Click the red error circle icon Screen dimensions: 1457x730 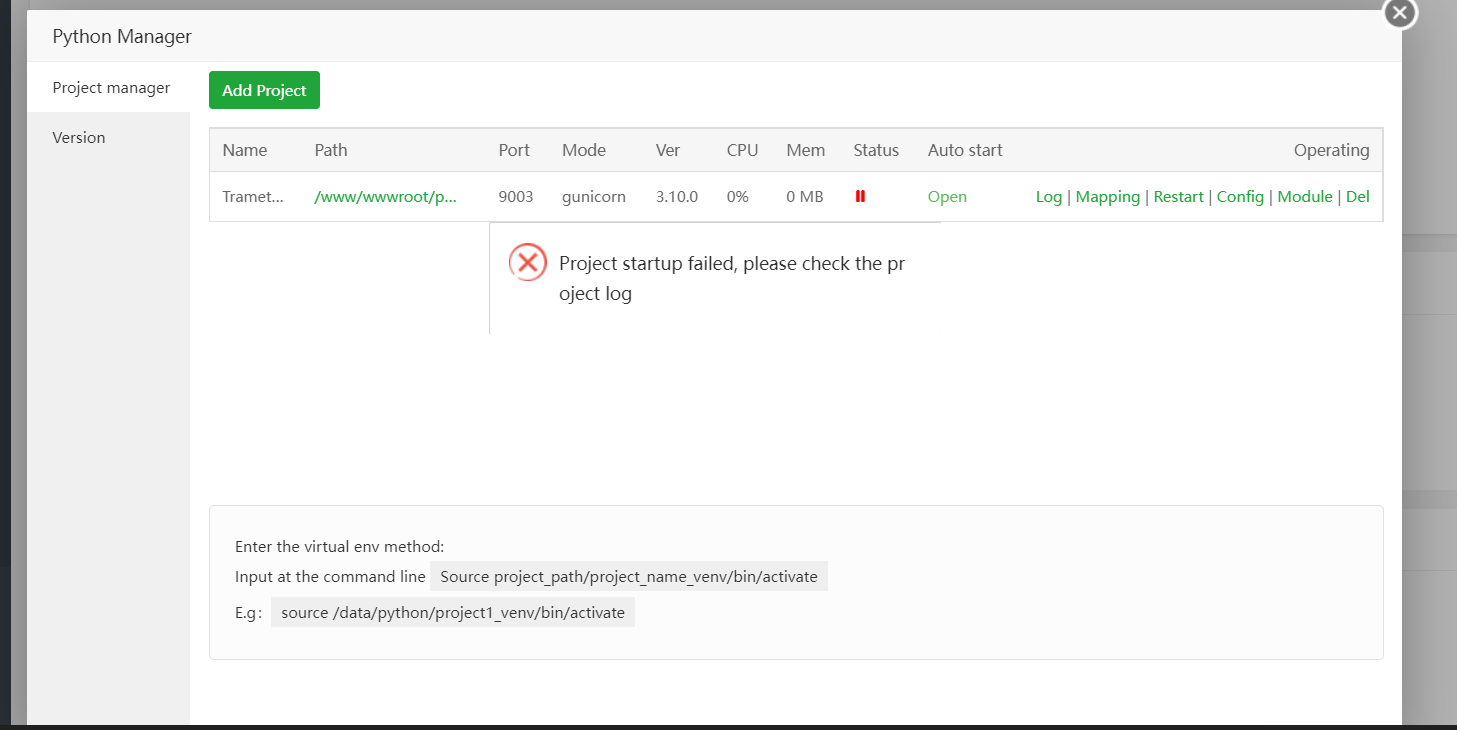(528, 263)
